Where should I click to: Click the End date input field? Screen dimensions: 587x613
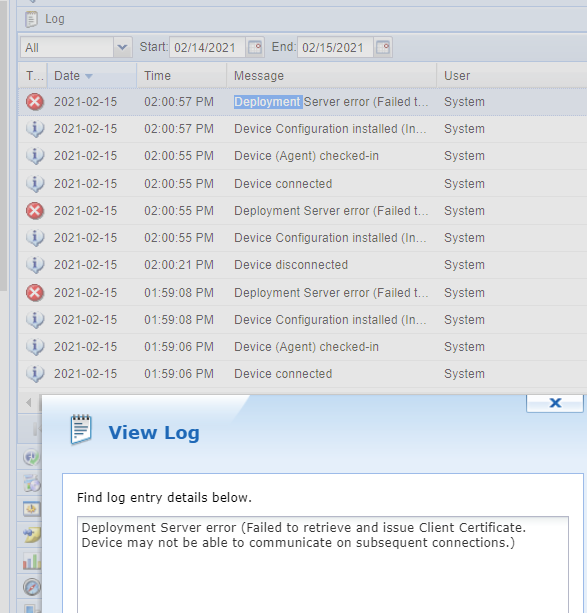pyautogui.click(x=335, y=47)
